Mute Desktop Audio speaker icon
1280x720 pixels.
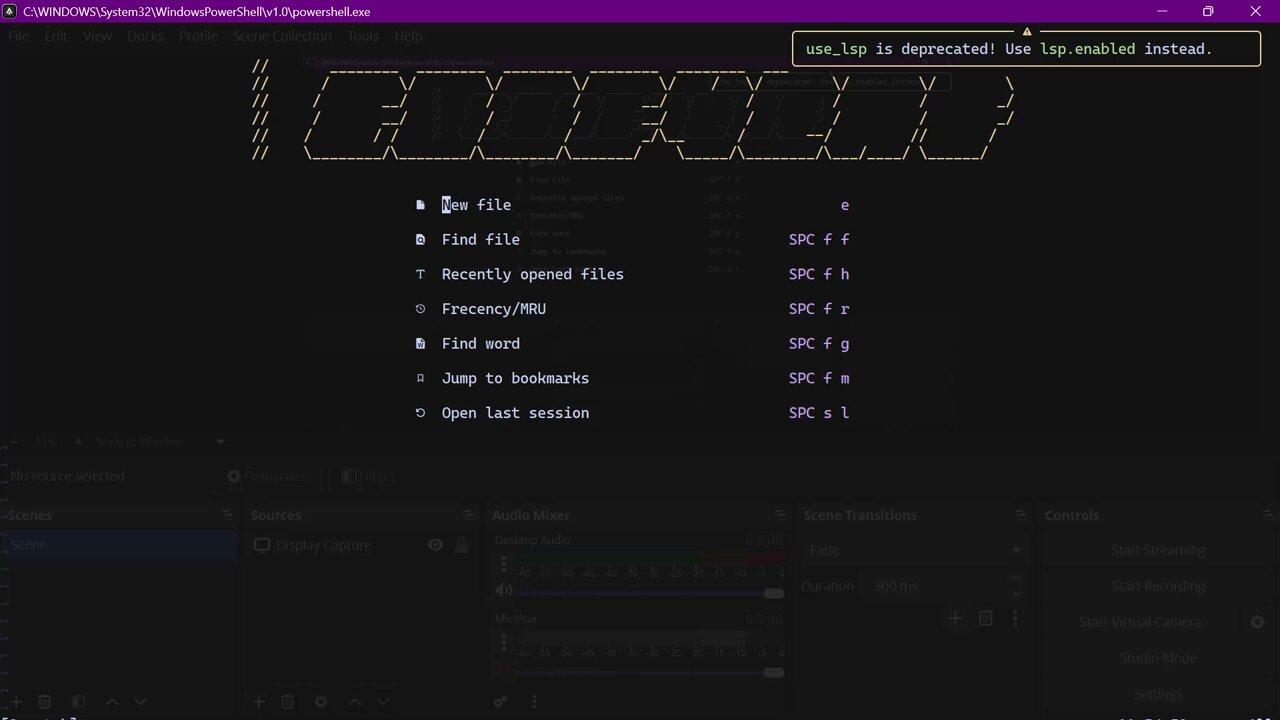pos(504,590)
